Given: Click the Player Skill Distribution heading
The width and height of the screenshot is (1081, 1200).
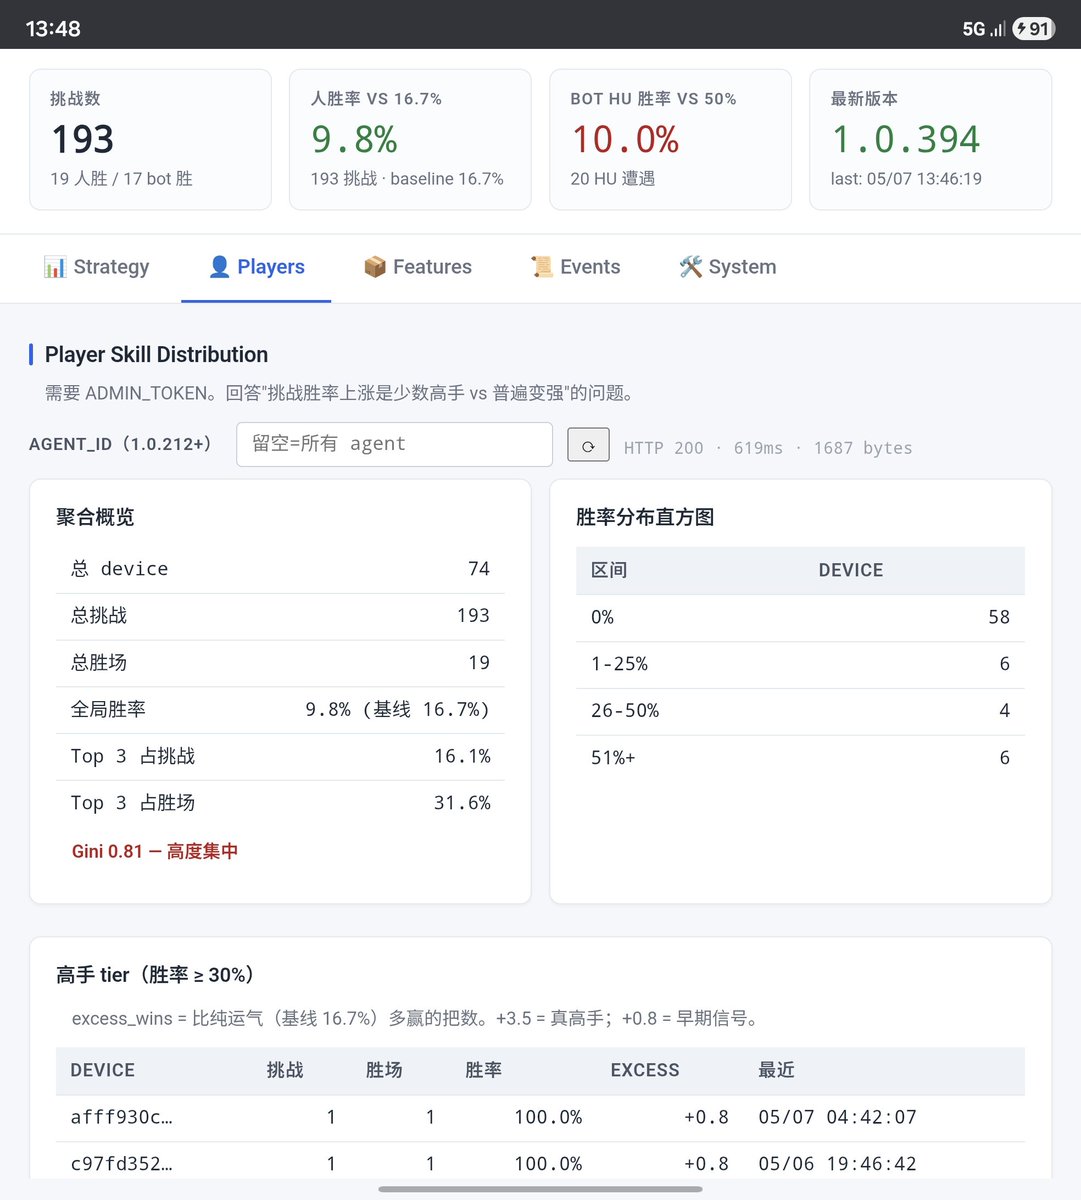Looking at the screenshot, I should tap(156, 354).
